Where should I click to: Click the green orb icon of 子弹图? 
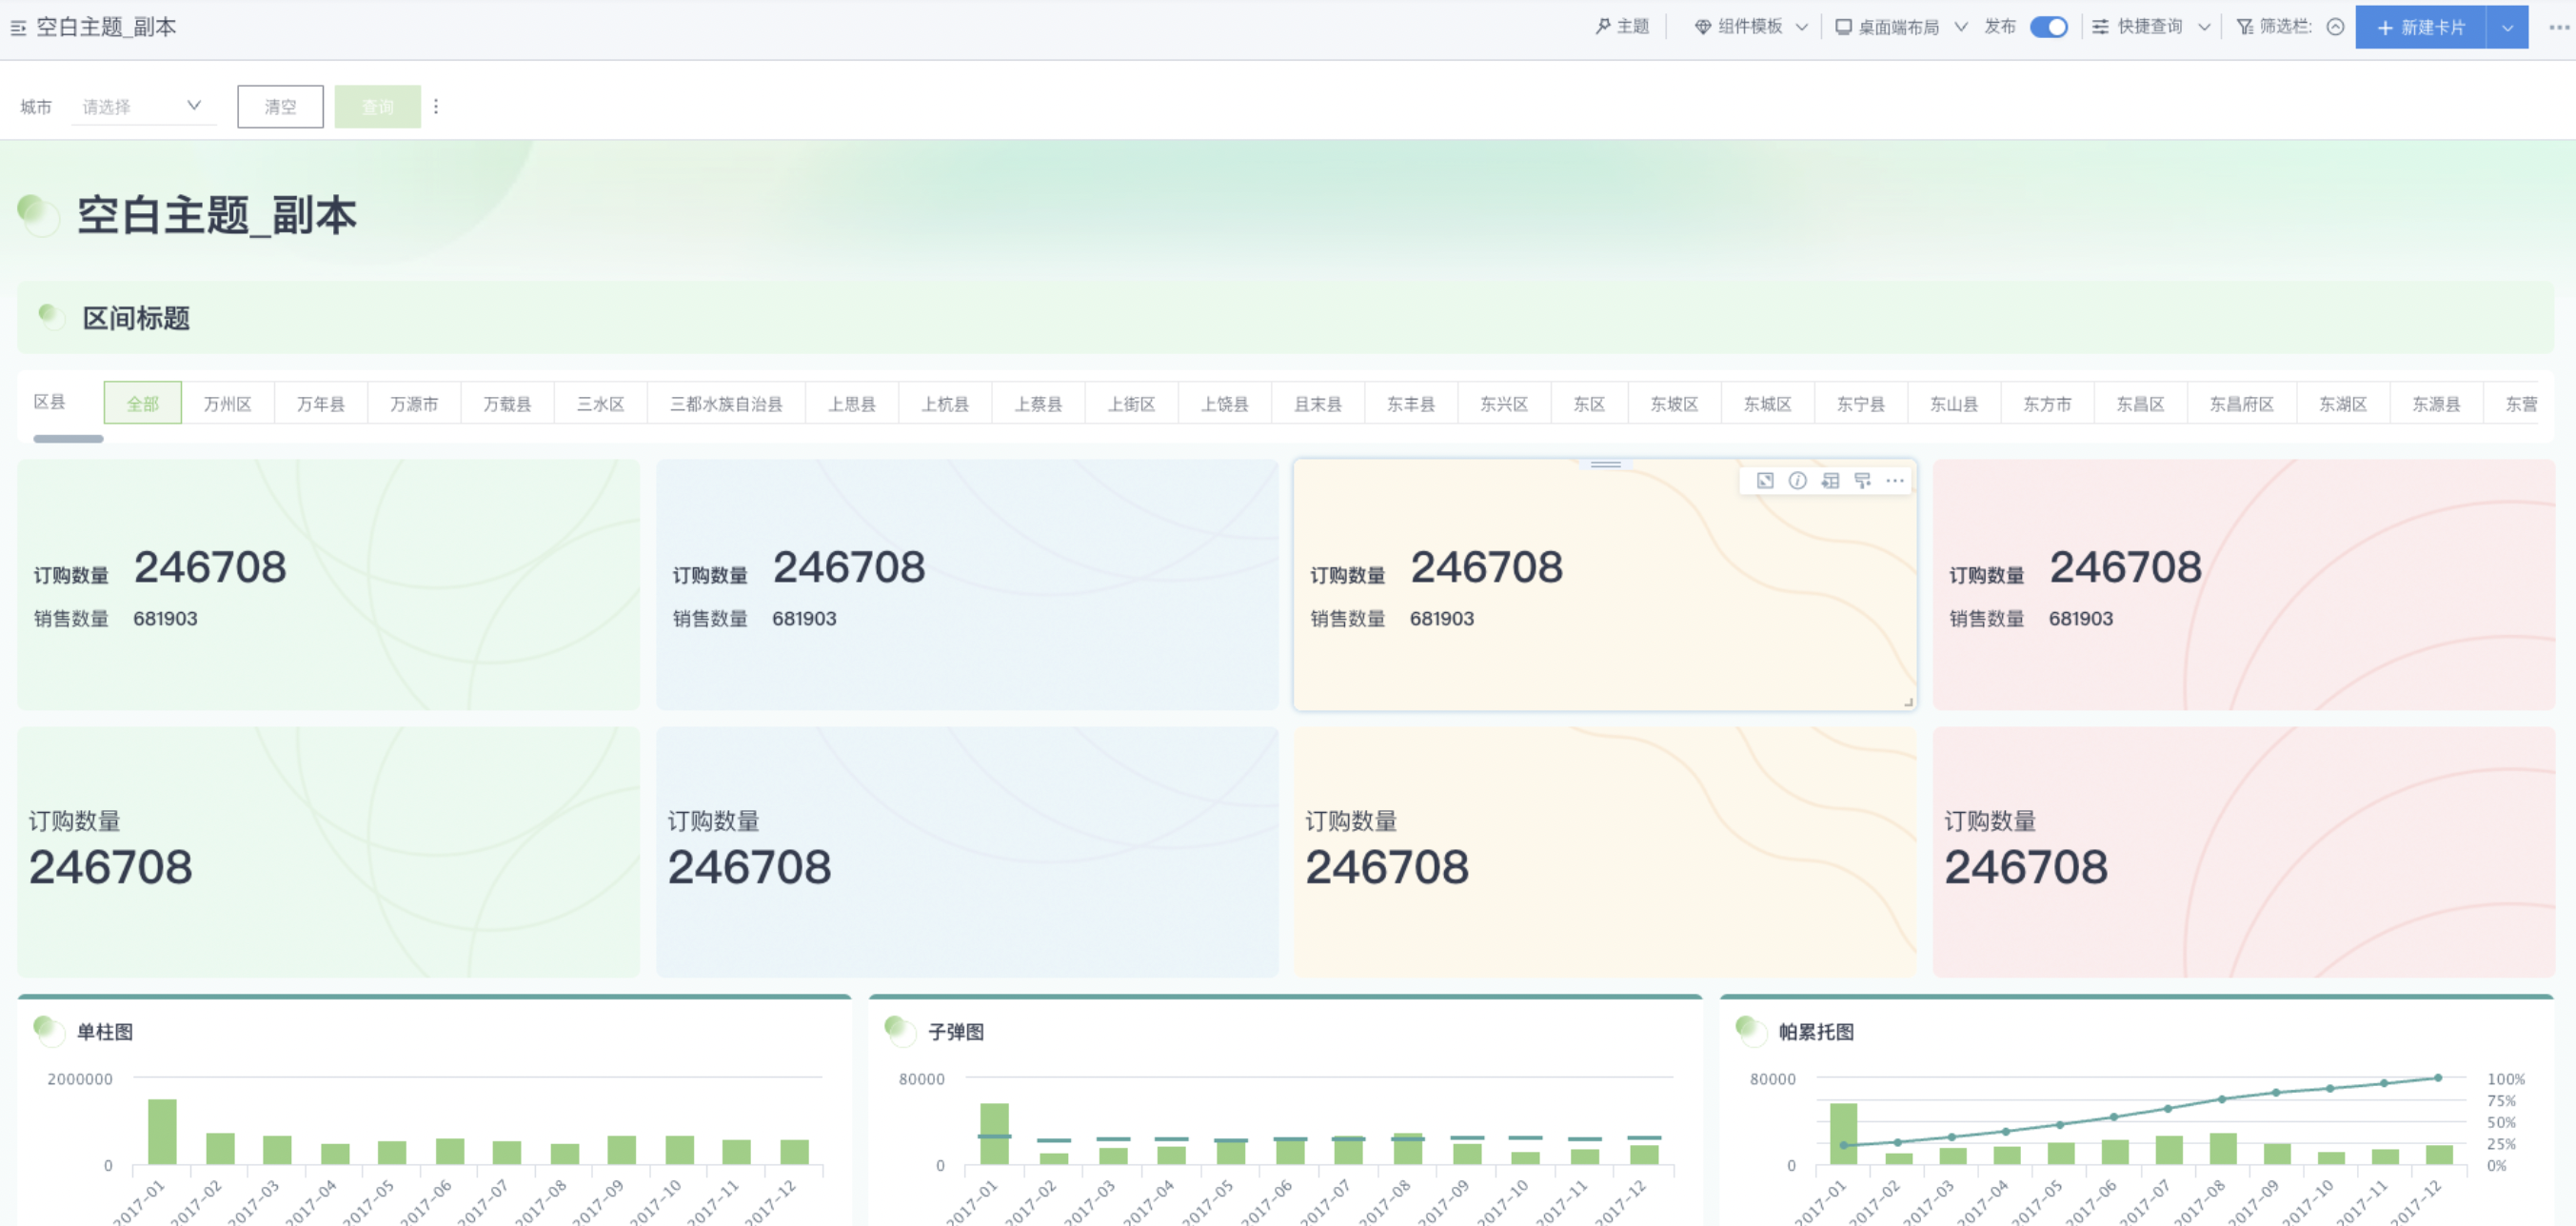click(x=900, y=1031)
